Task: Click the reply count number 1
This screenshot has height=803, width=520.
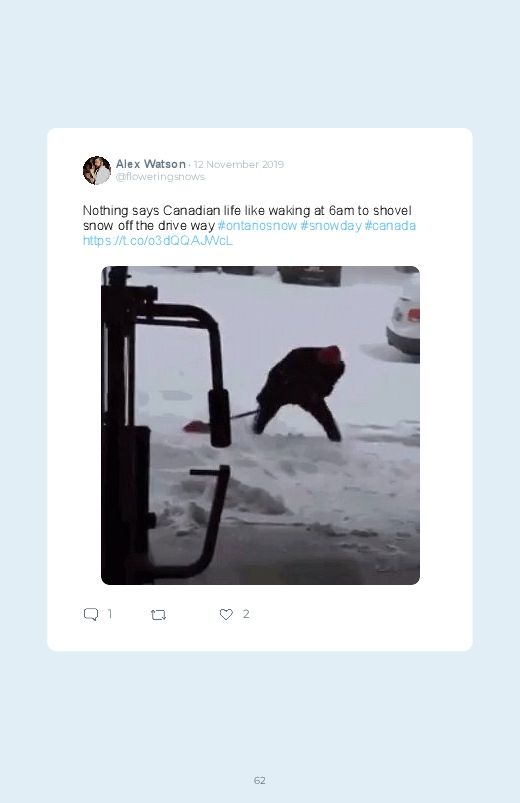Action: click(x=110, y=614)
